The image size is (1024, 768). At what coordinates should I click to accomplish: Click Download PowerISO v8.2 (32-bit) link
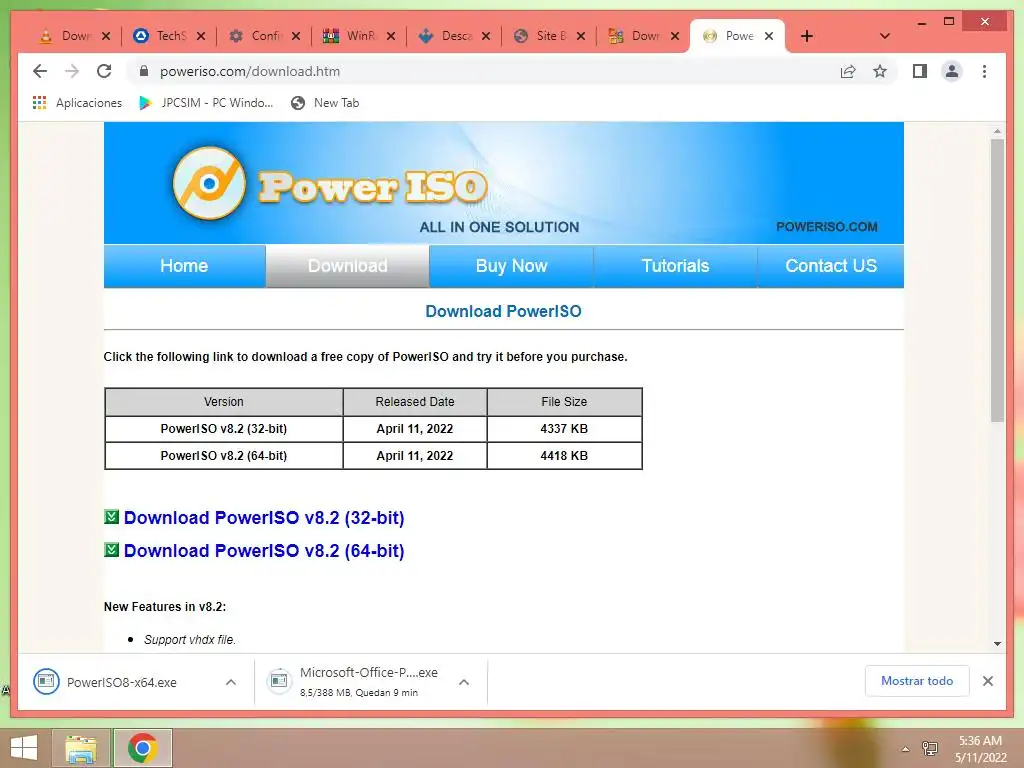(x=264, y=517)
